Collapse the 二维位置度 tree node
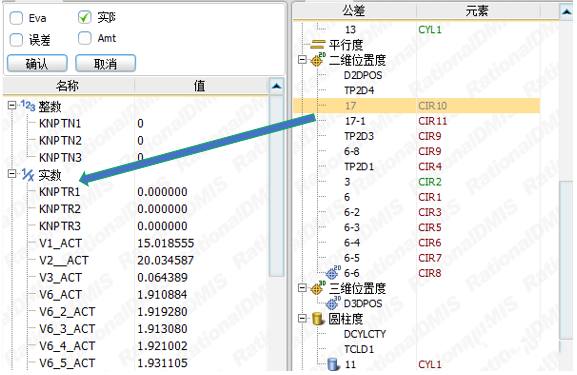This screenshot has width=577, height=375. [302, 60]
